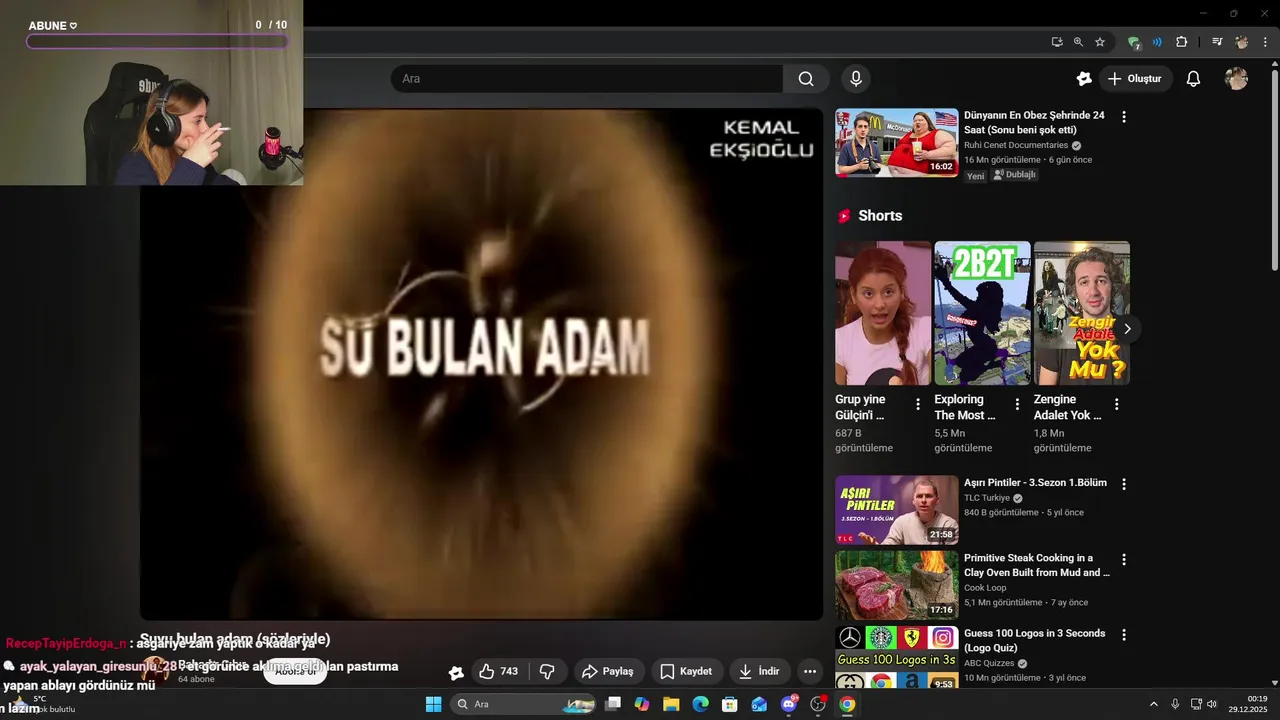Open volume settings speaker icon in tray

1212,704
